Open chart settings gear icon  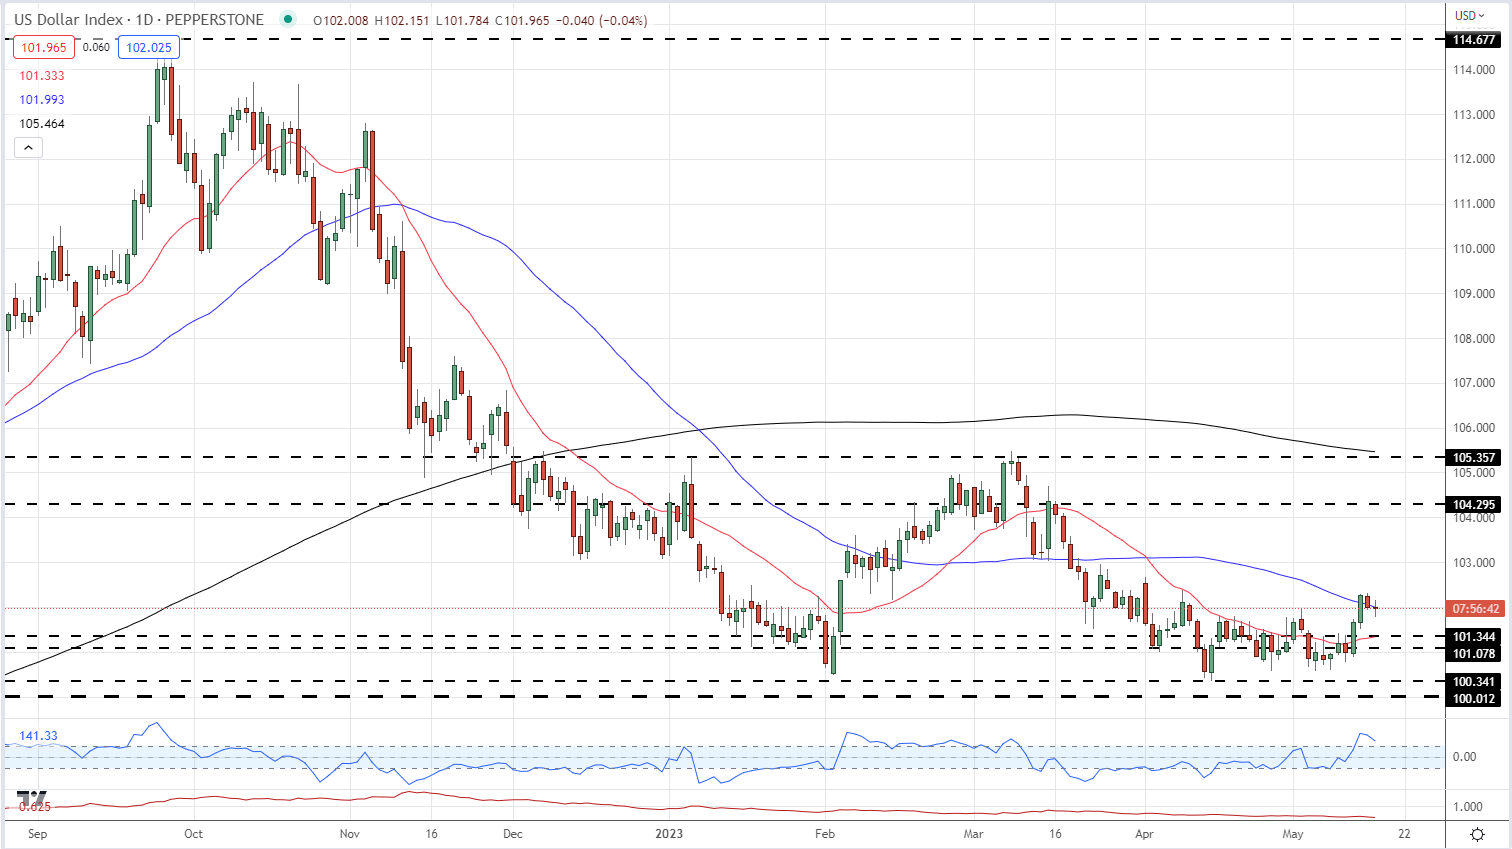pyautogui.click(x=1477, y=834)
